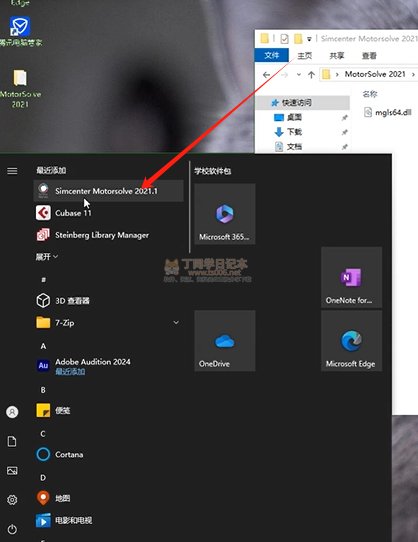Click the 学校软件包 tile group title
This screenshot has width=418, height=542.
(x=212, y=171)
